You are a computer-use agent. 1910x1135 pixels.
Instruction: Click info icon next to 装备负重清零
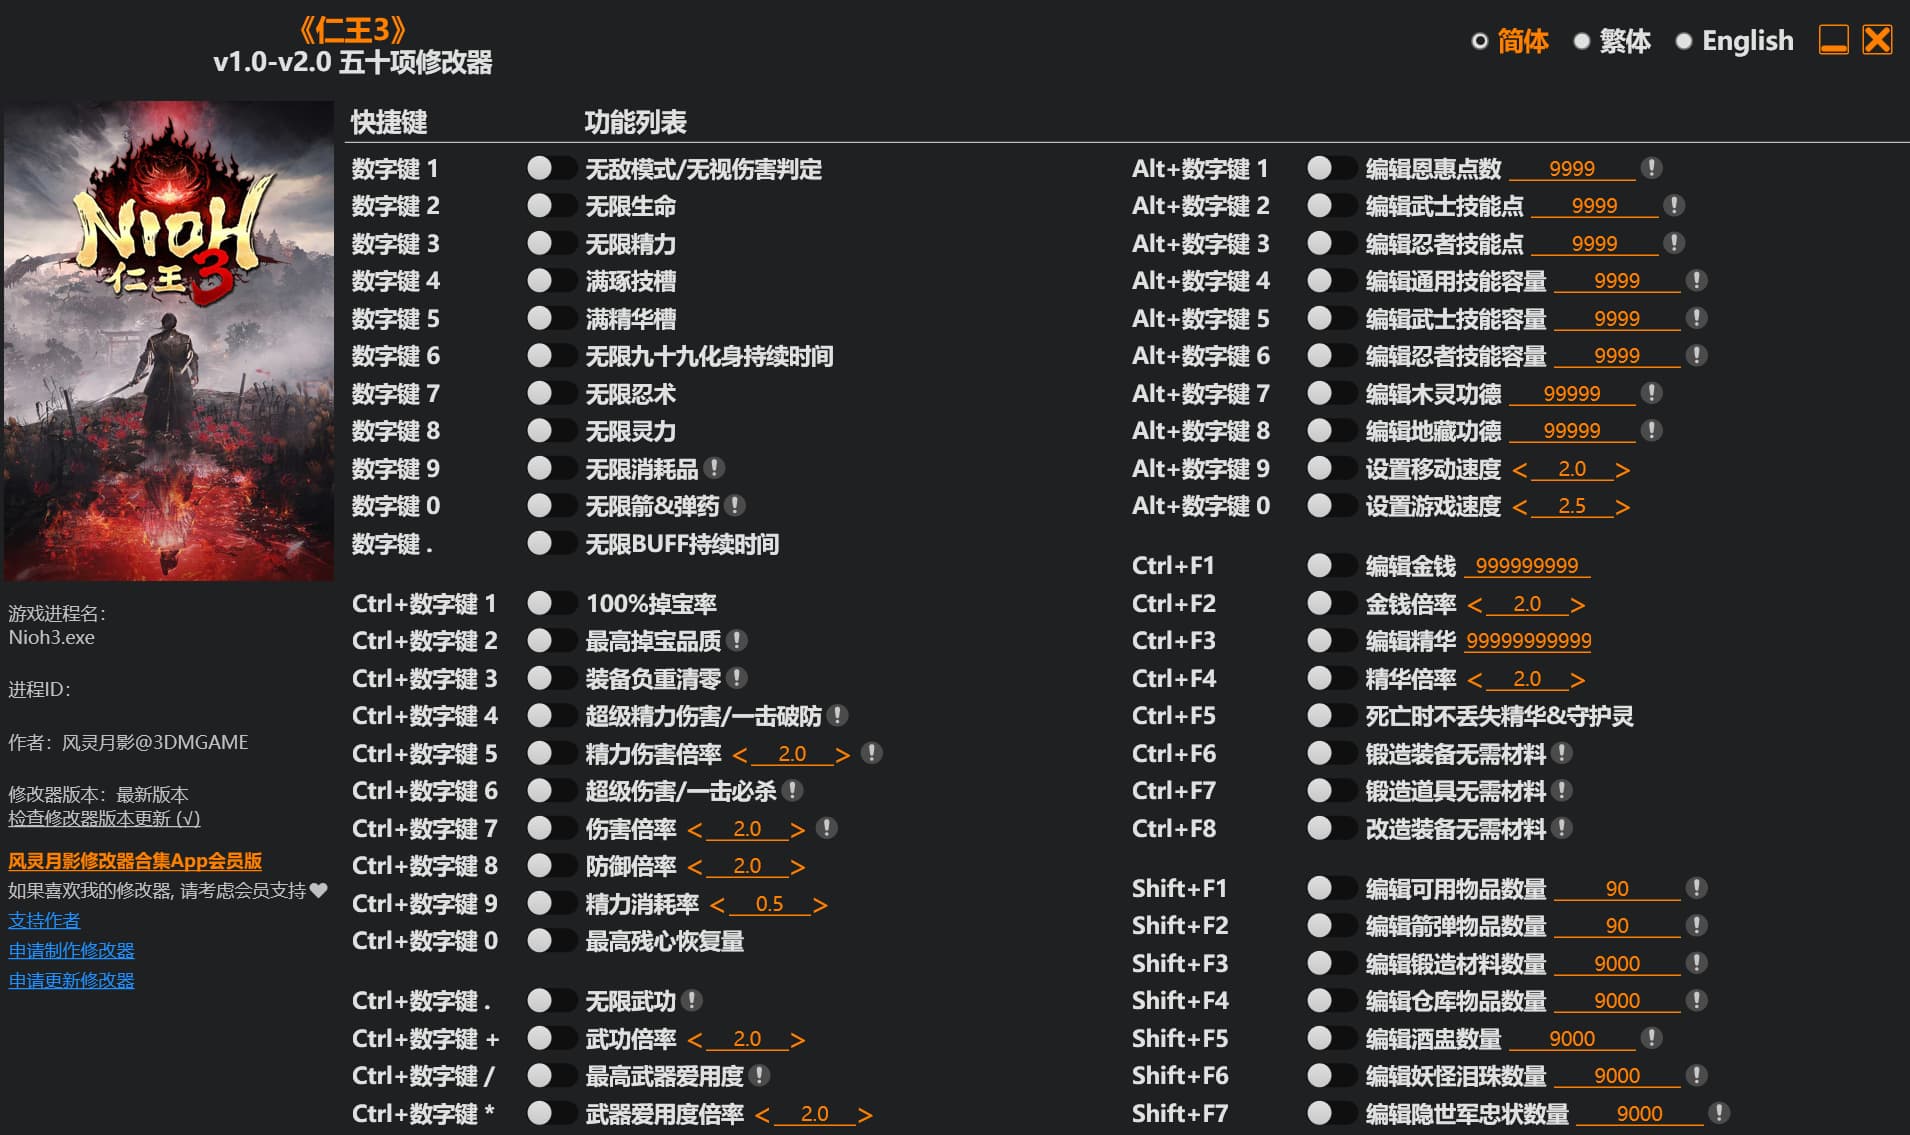737,678
